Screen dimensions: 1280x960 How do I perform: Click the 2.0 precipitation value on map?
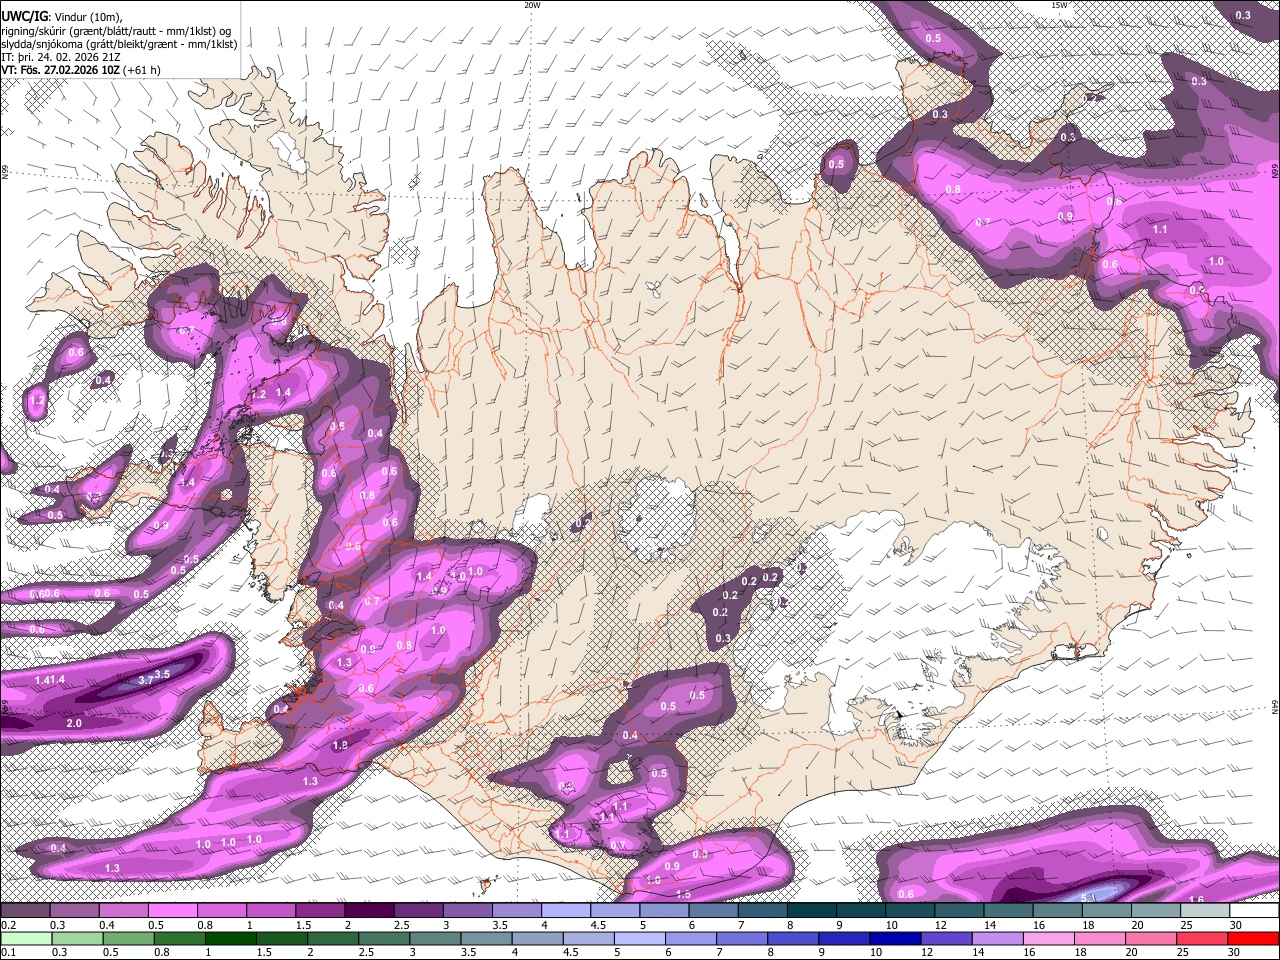pos(74,723)
